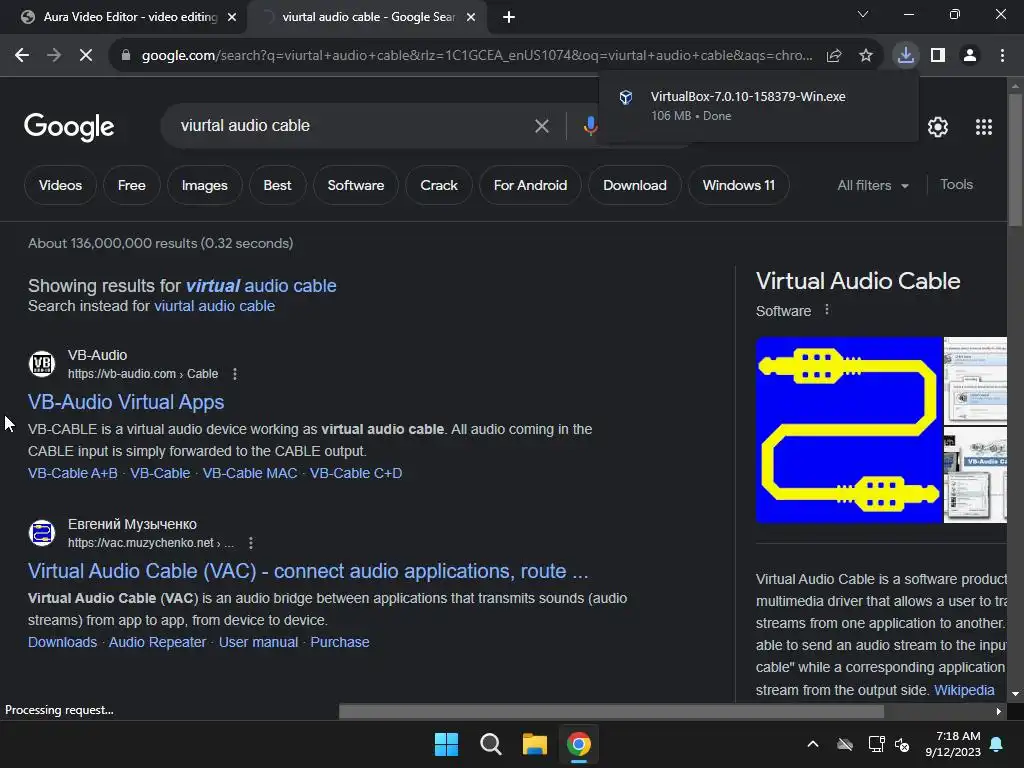Open User manual sitelink

(259, 643)
